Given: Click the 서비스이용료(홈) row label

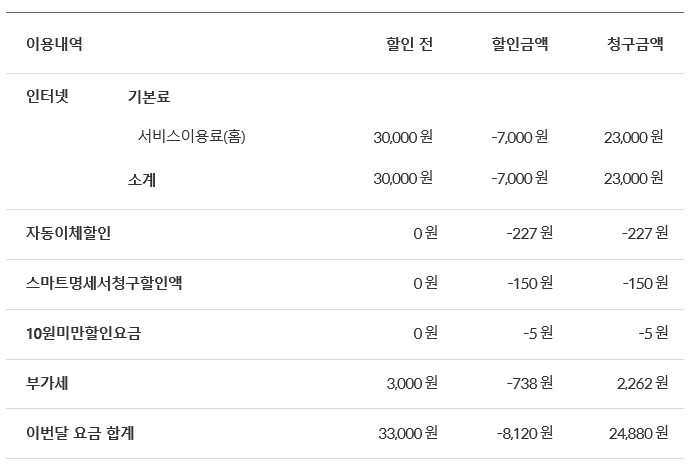Looking at the screenshot, I should (191, 137).
